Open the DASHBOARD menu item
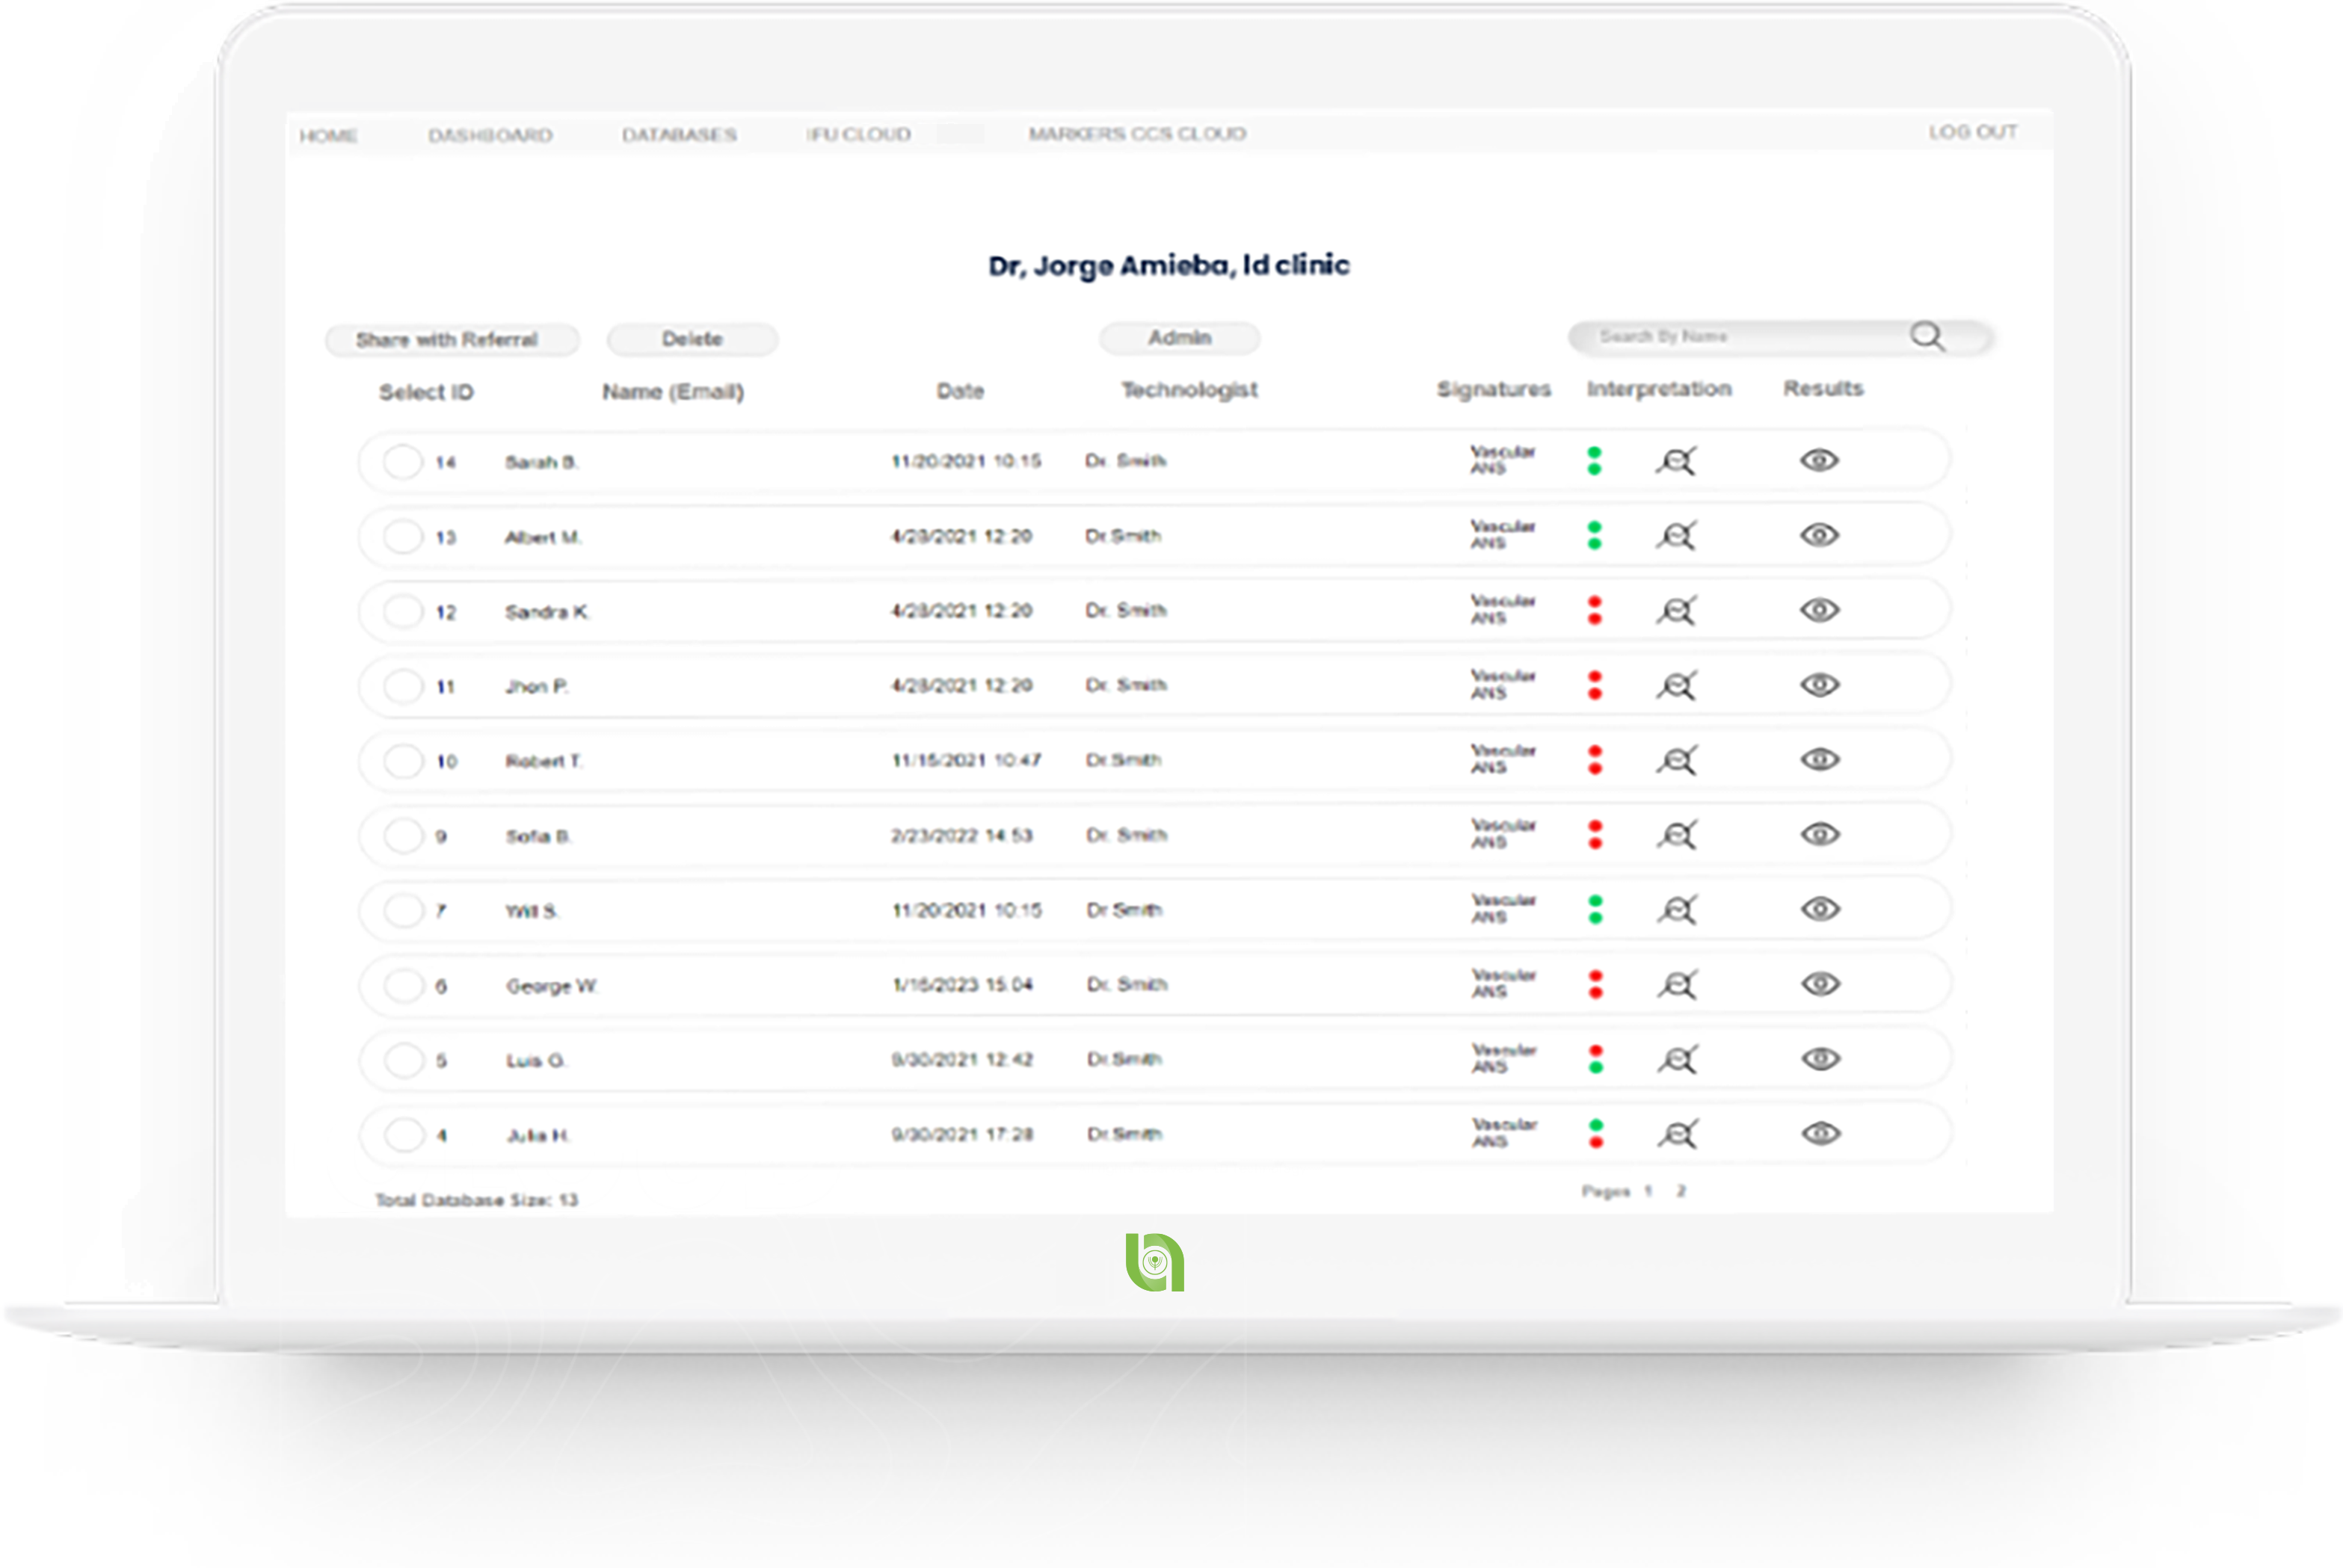This screenshot has height=1568, width=2343. point(490,135)
